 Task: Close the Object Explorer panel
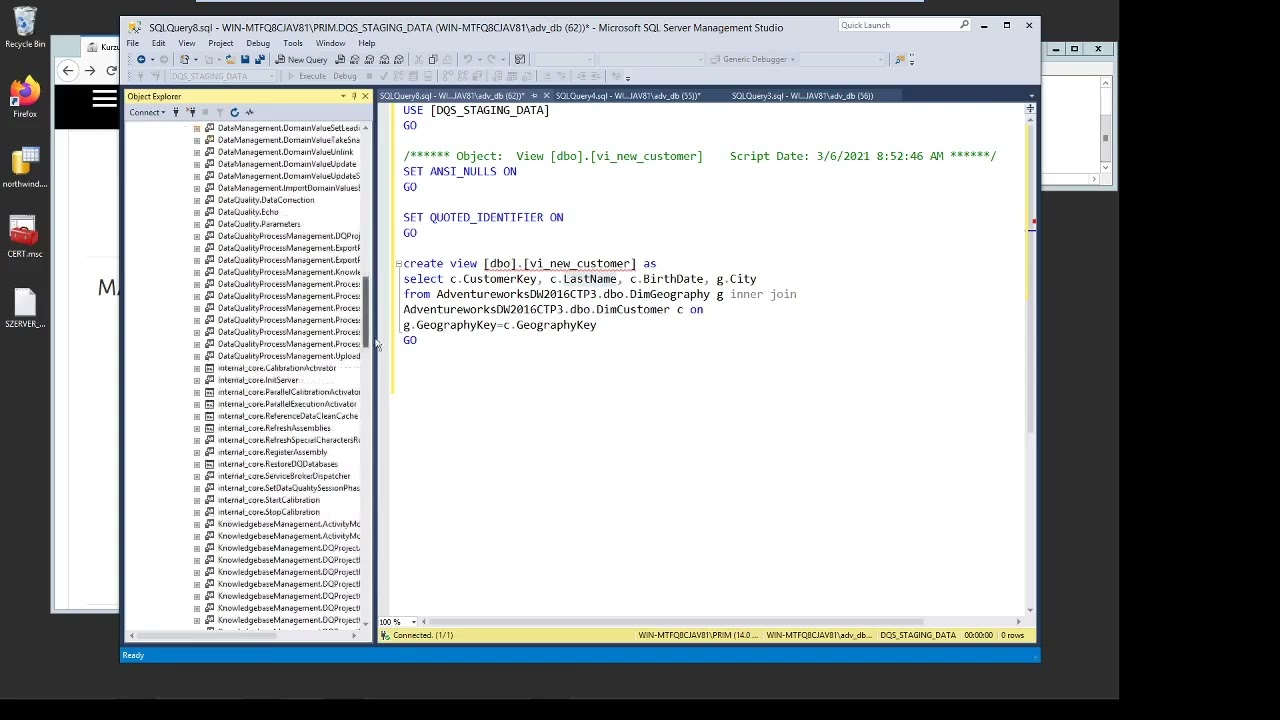pyautogui.click(x=365, y=96)
